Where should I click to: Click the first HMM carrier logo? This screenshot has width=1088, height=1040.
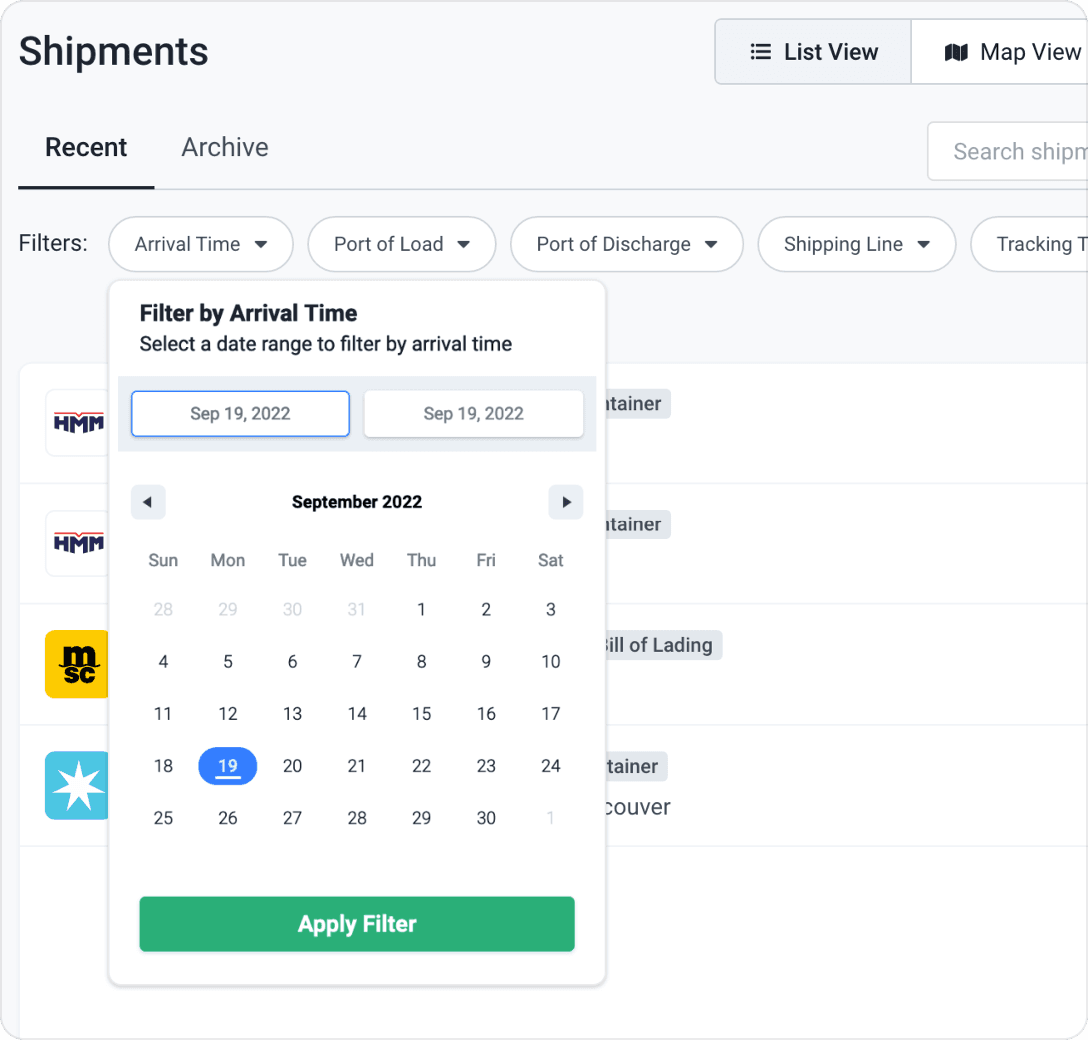click(78, 423)
